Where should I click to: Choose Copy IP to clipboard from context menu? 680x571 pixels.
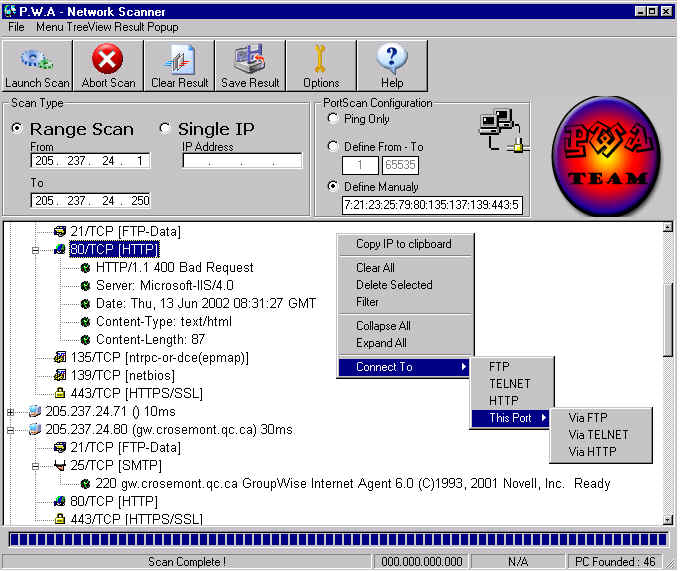click(x=403, y=244)
